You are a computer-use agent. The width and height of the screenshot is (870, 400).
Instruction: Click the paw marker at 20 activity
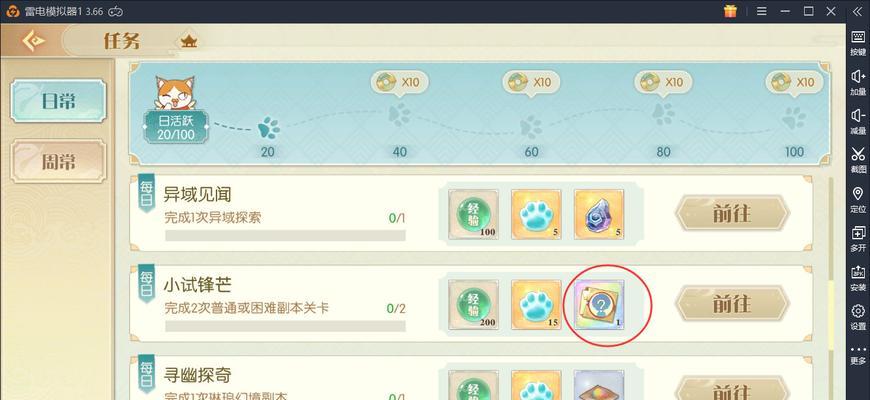pos(269,128)
